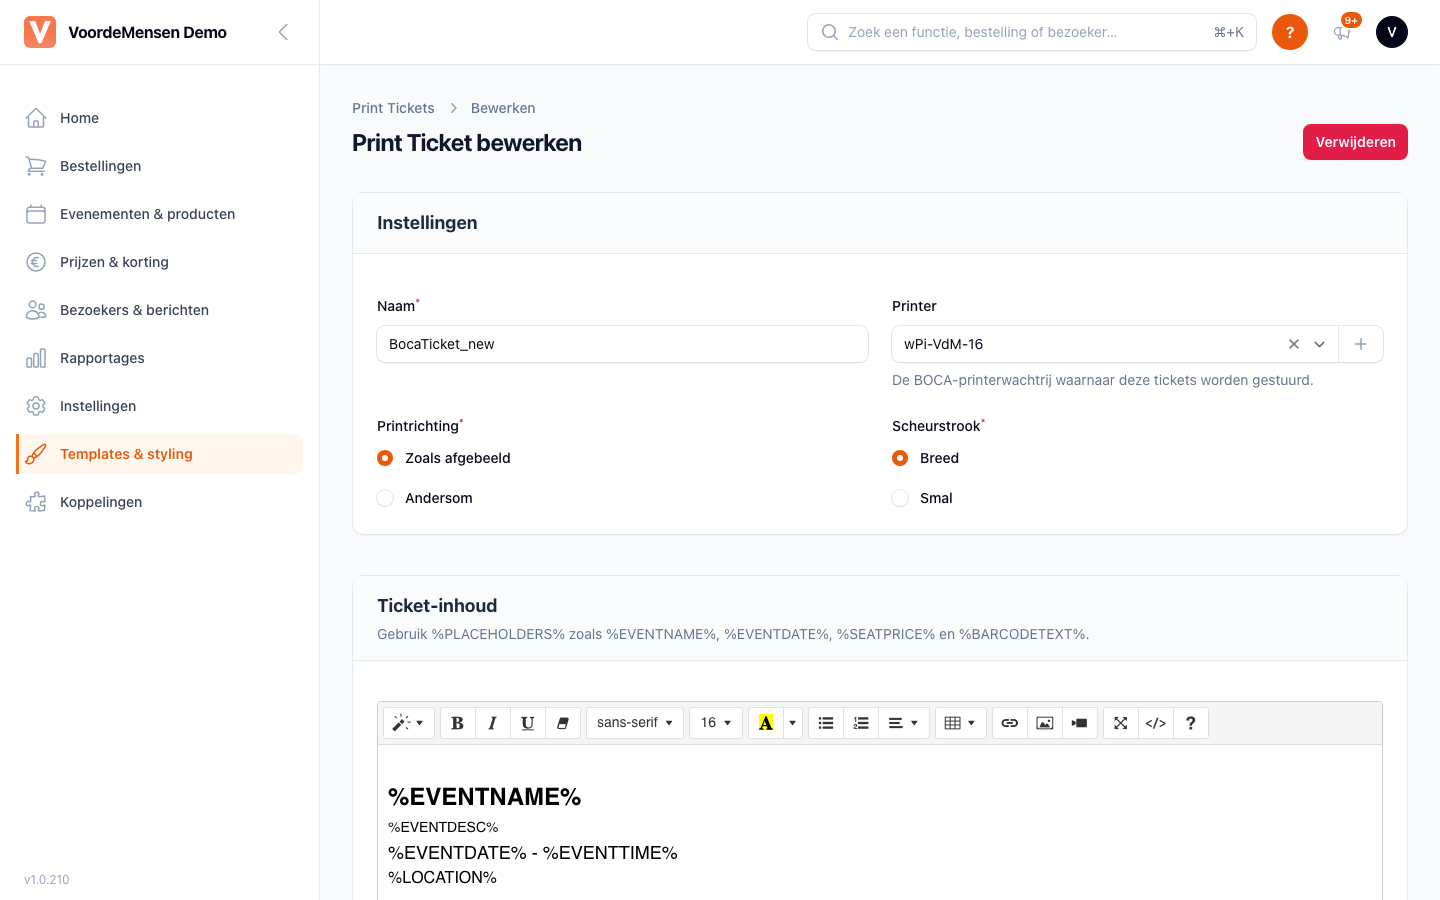Screen dimensions: 1440x900
Task: Insert an unordered bullet list
Action: click(x=826, y=723)
